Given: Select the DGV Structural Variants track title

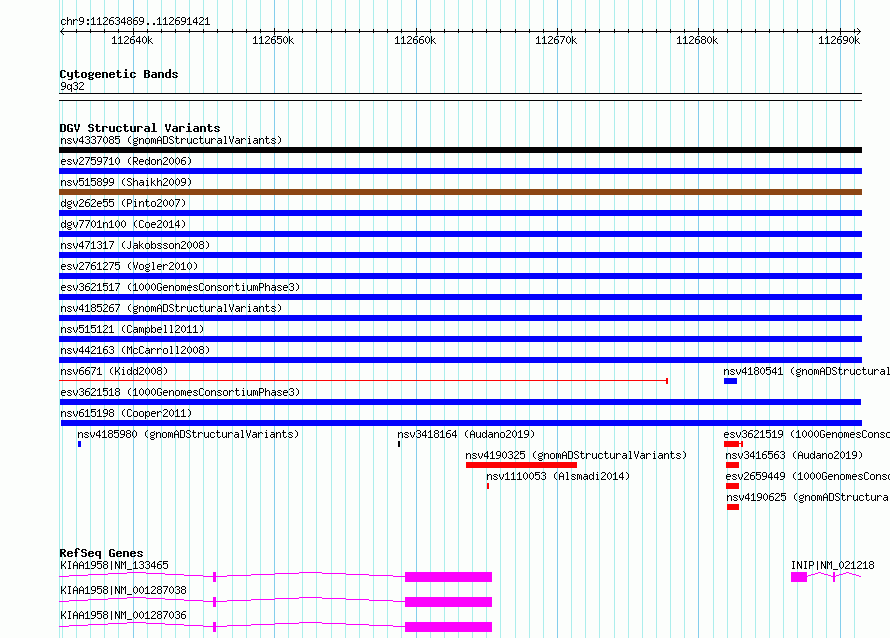Looking at the screenshot, I should point(140,128).
